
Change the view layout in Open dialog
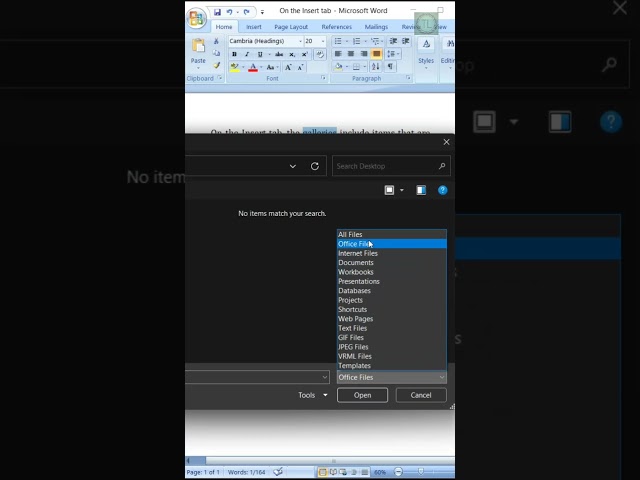pos(389,190)
